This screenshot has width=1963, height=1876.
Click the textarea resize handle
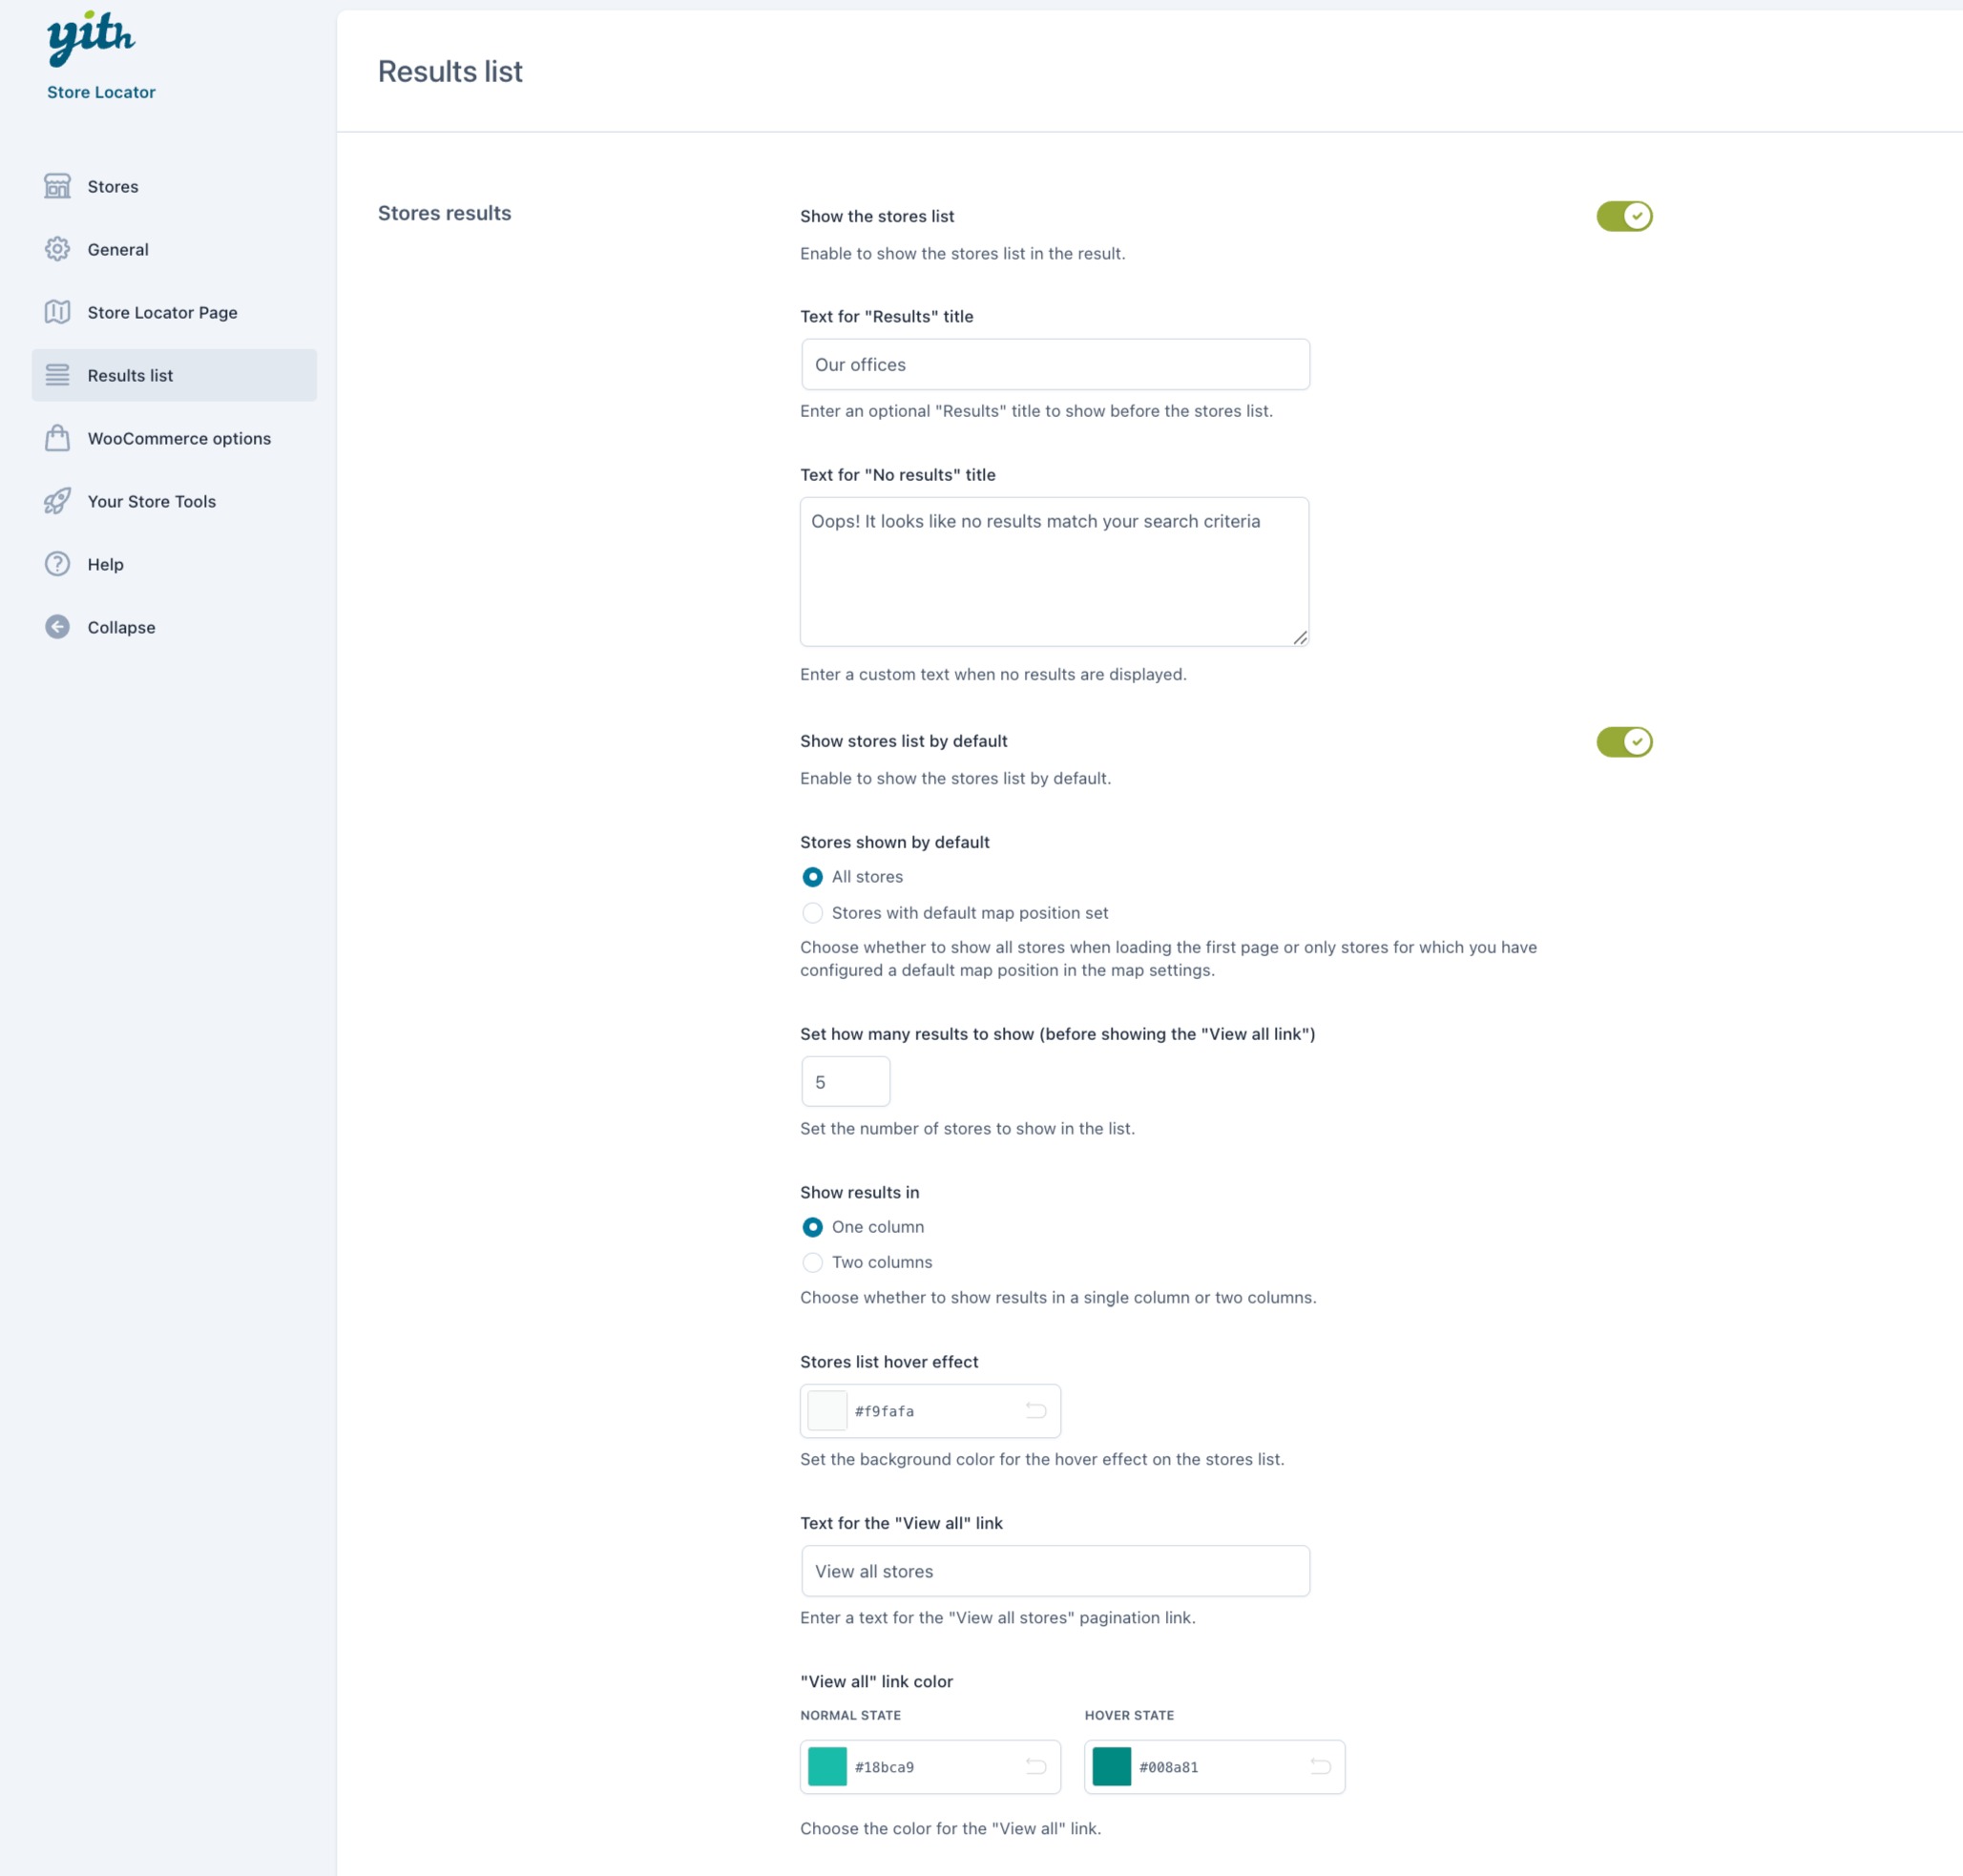(1300, 637)
